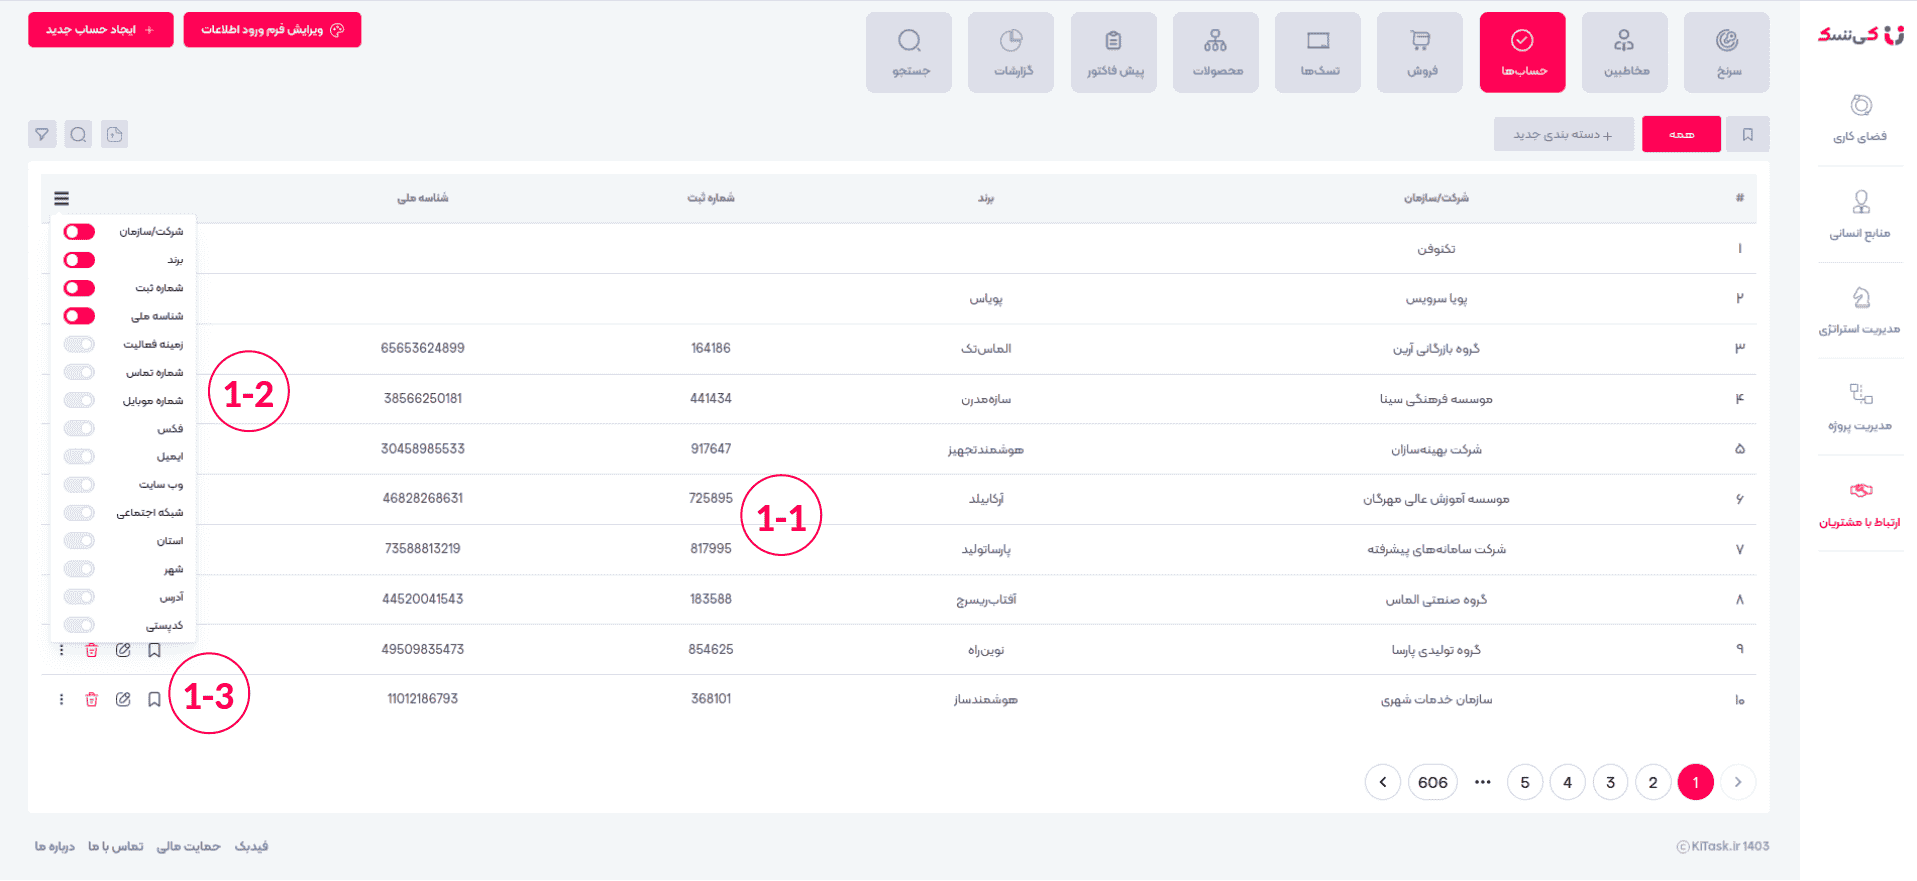Switch to the محصولات (products) tab
Screen dimensions: 1917x881
[1216, 52]
